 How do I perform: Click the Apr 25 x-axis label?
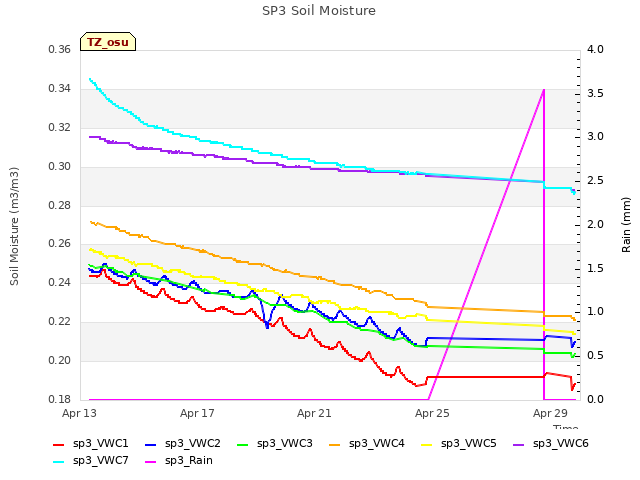[432, 413]
